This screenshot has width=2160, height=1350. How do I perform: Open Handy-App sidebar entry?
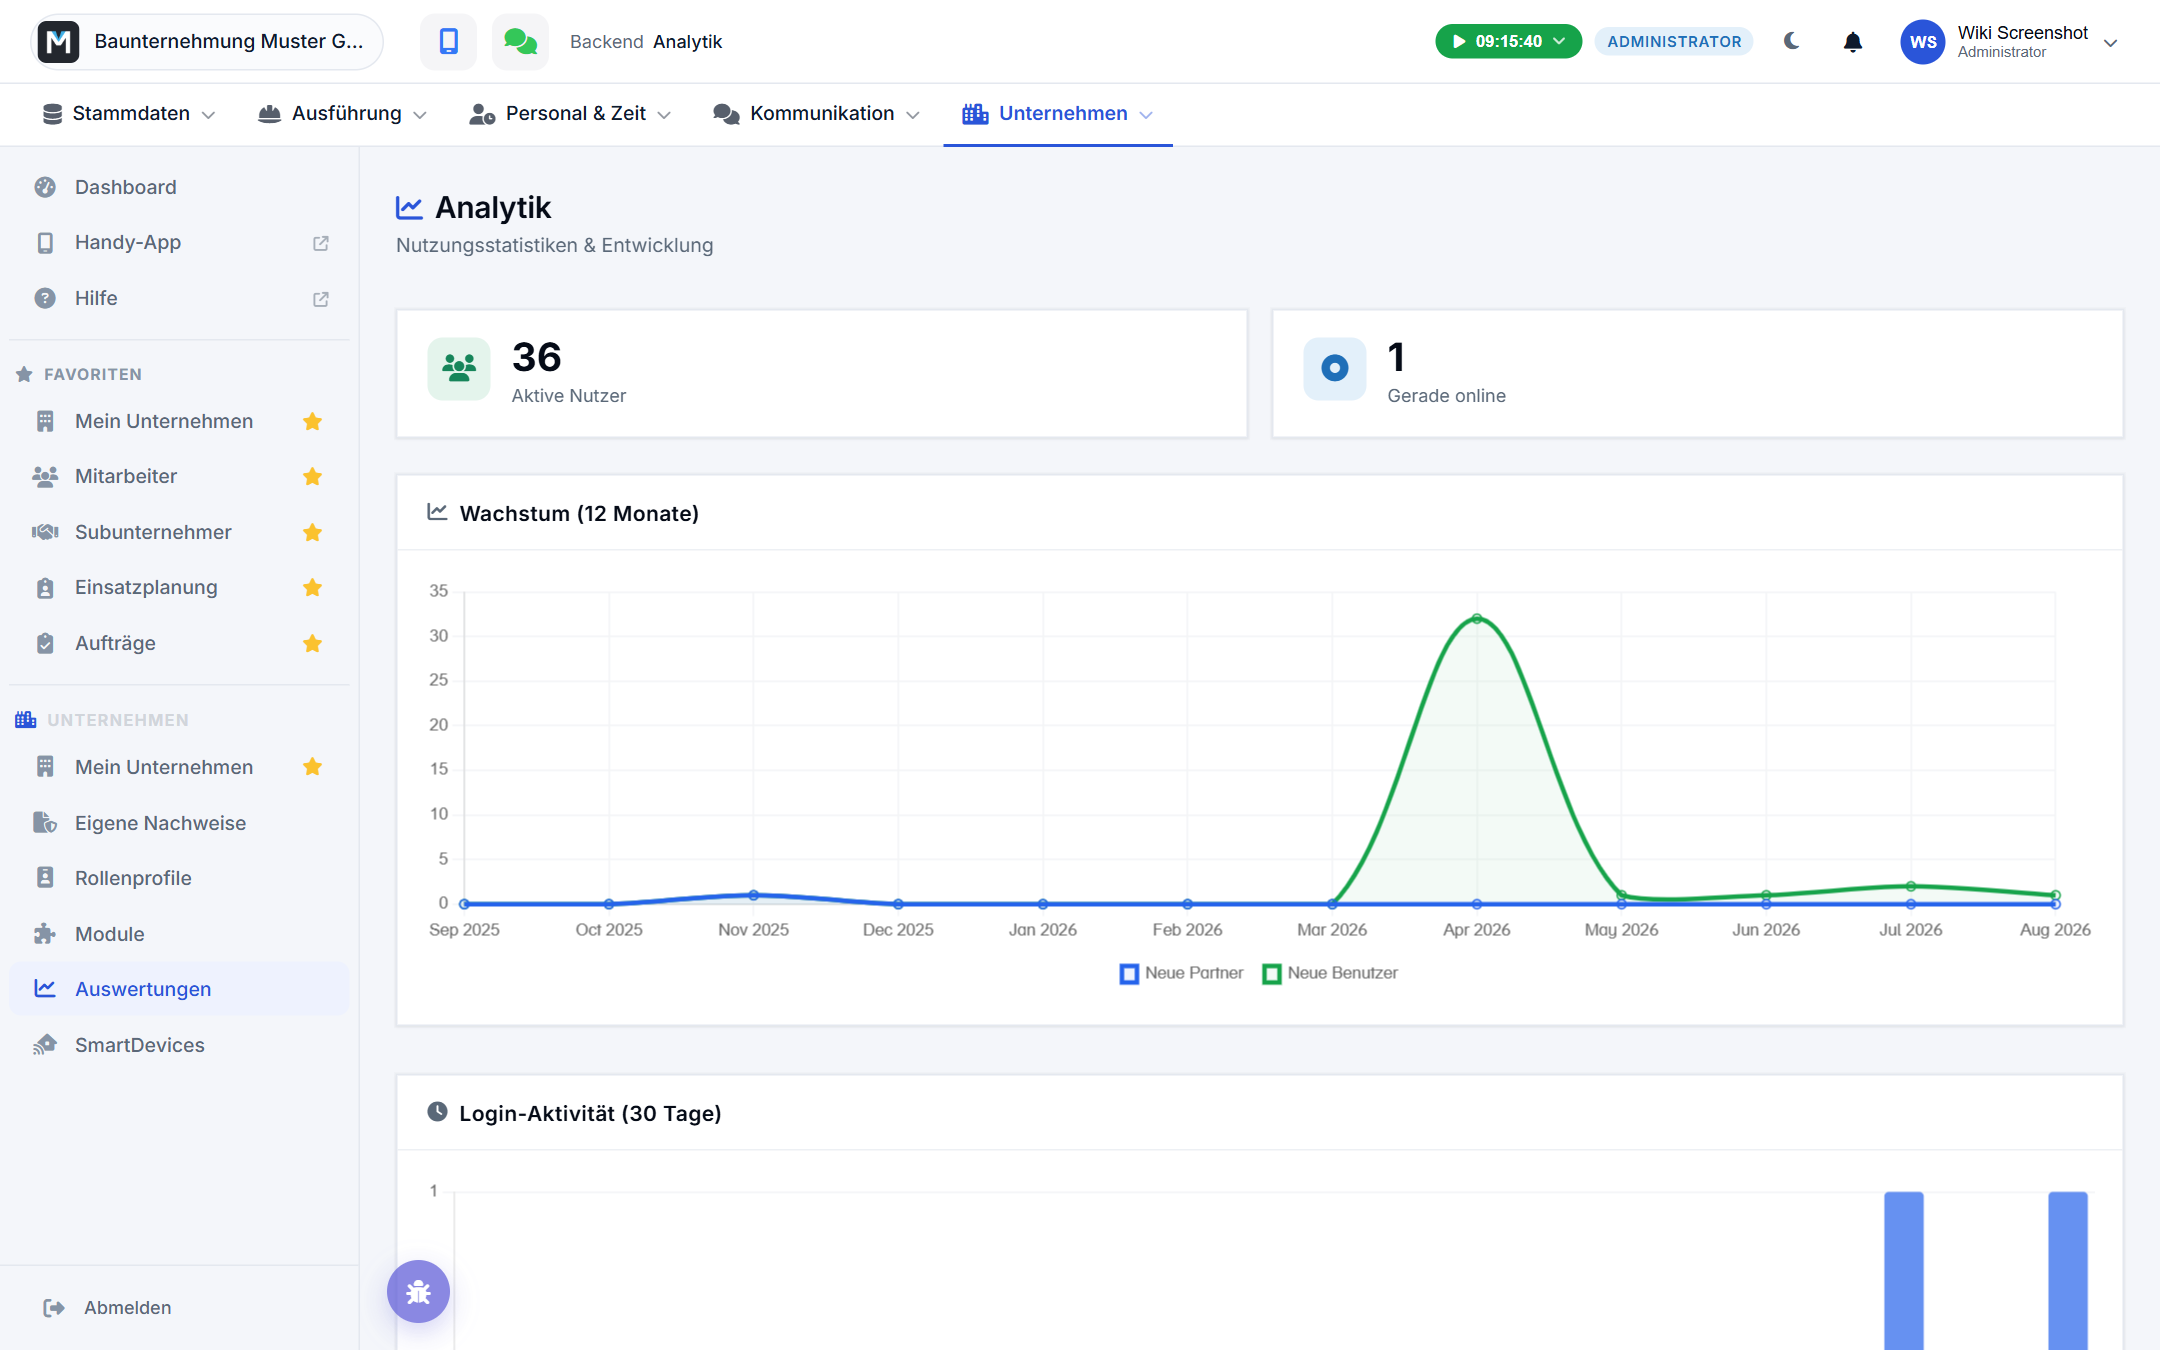tap(180, 243)
